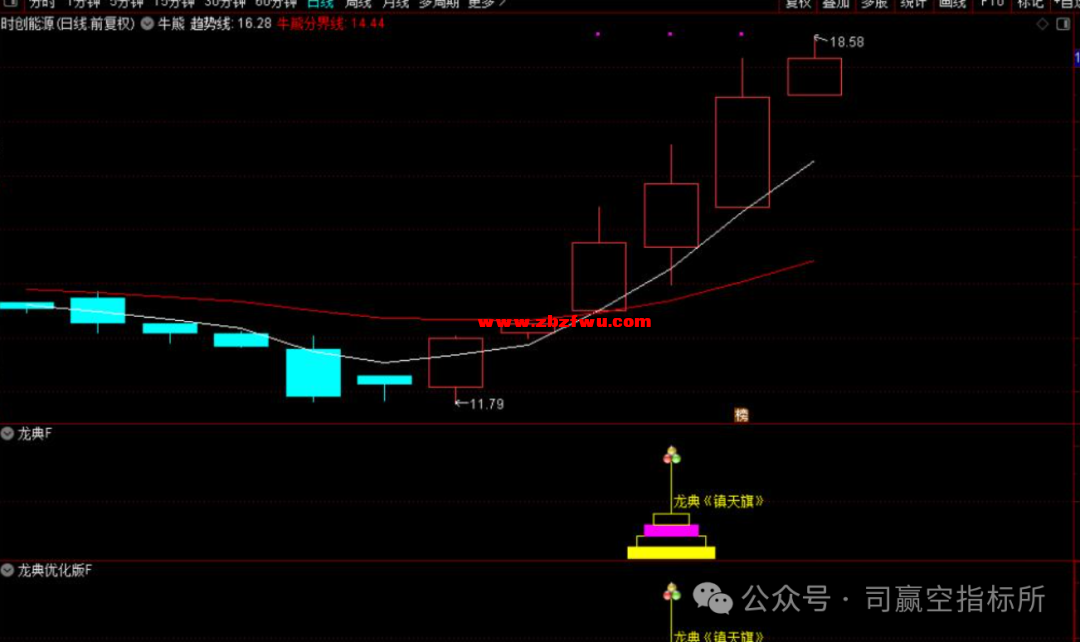The height and width of the screenshot is (642, 1080).
Task: Switch to the 5分钟 period tab
Action: point(126,3)
